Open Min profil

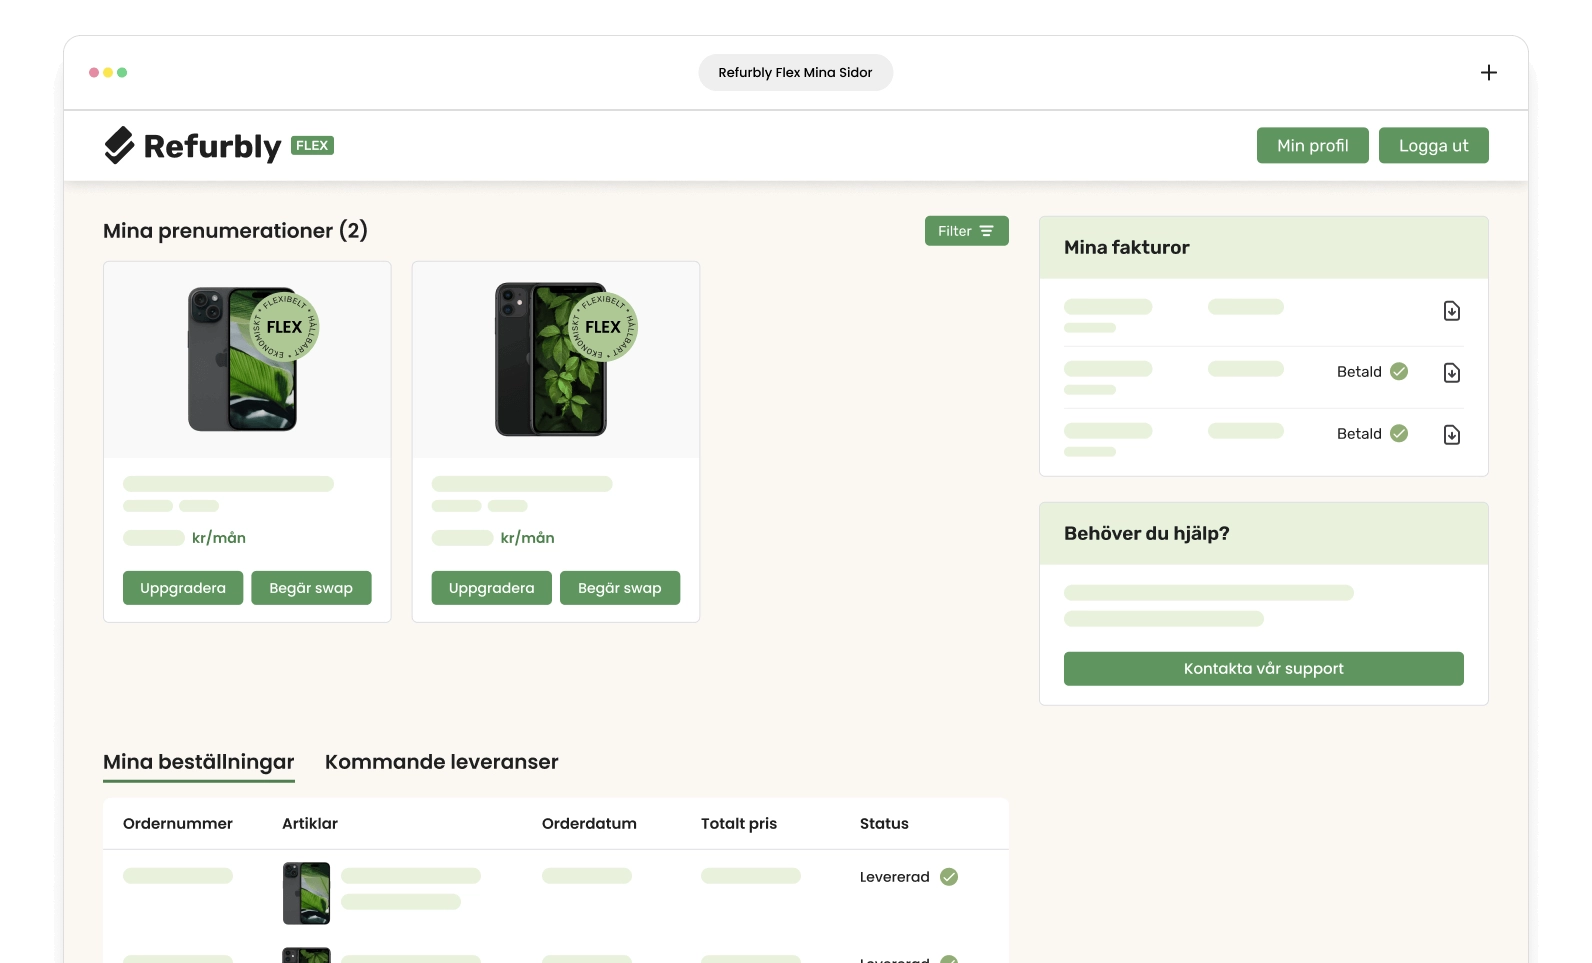pos(1312,145)
